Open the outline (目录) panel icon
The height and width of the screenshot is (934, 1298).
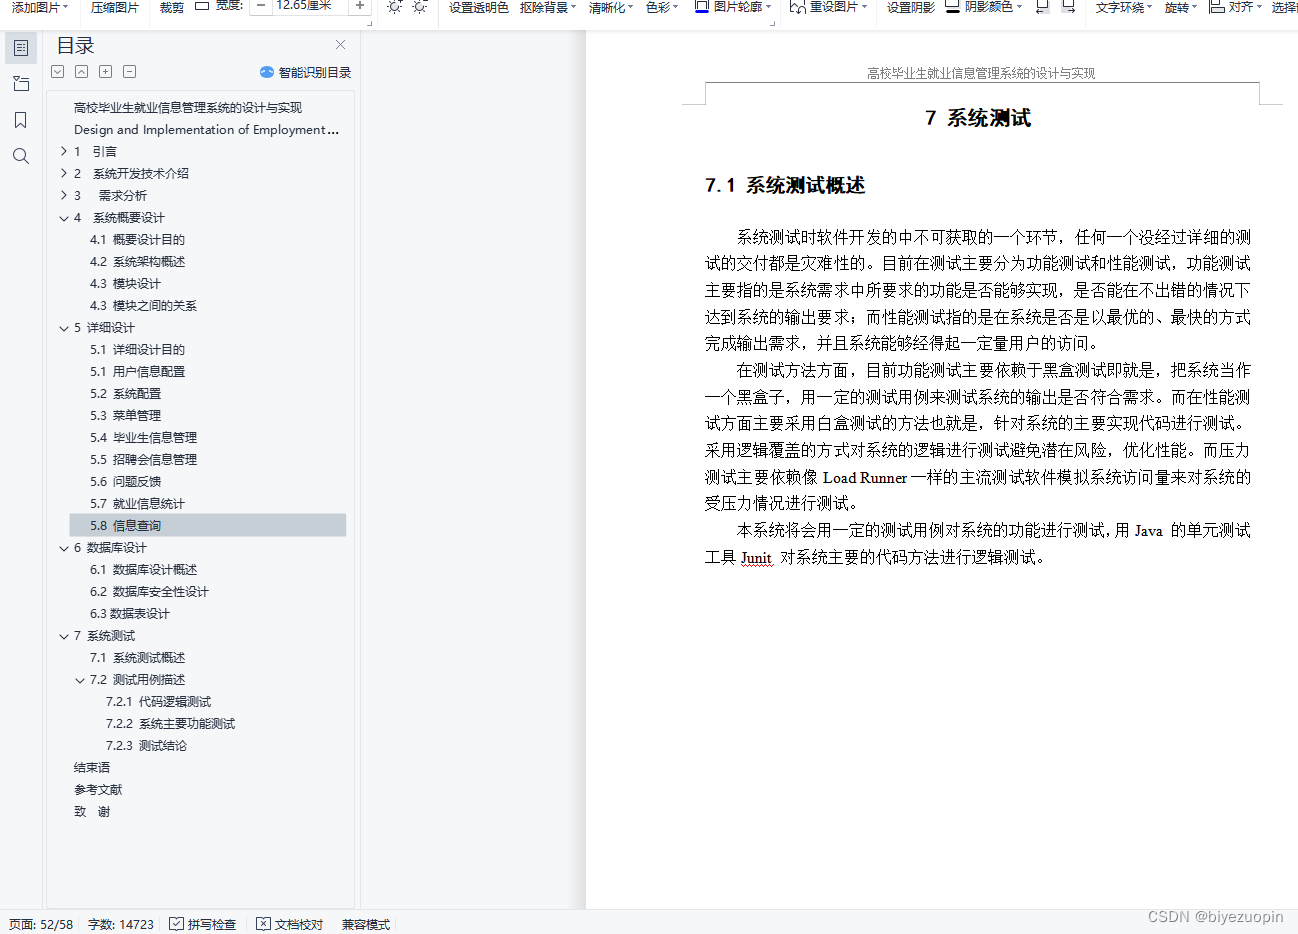tap(21, 47)
